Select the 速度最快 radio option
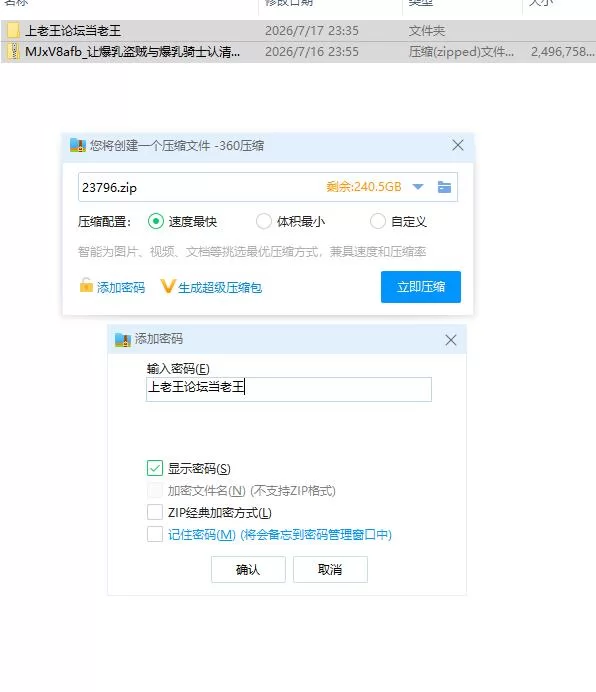The width and height of the screenshot is (596, 692). [x=156, y=221]
